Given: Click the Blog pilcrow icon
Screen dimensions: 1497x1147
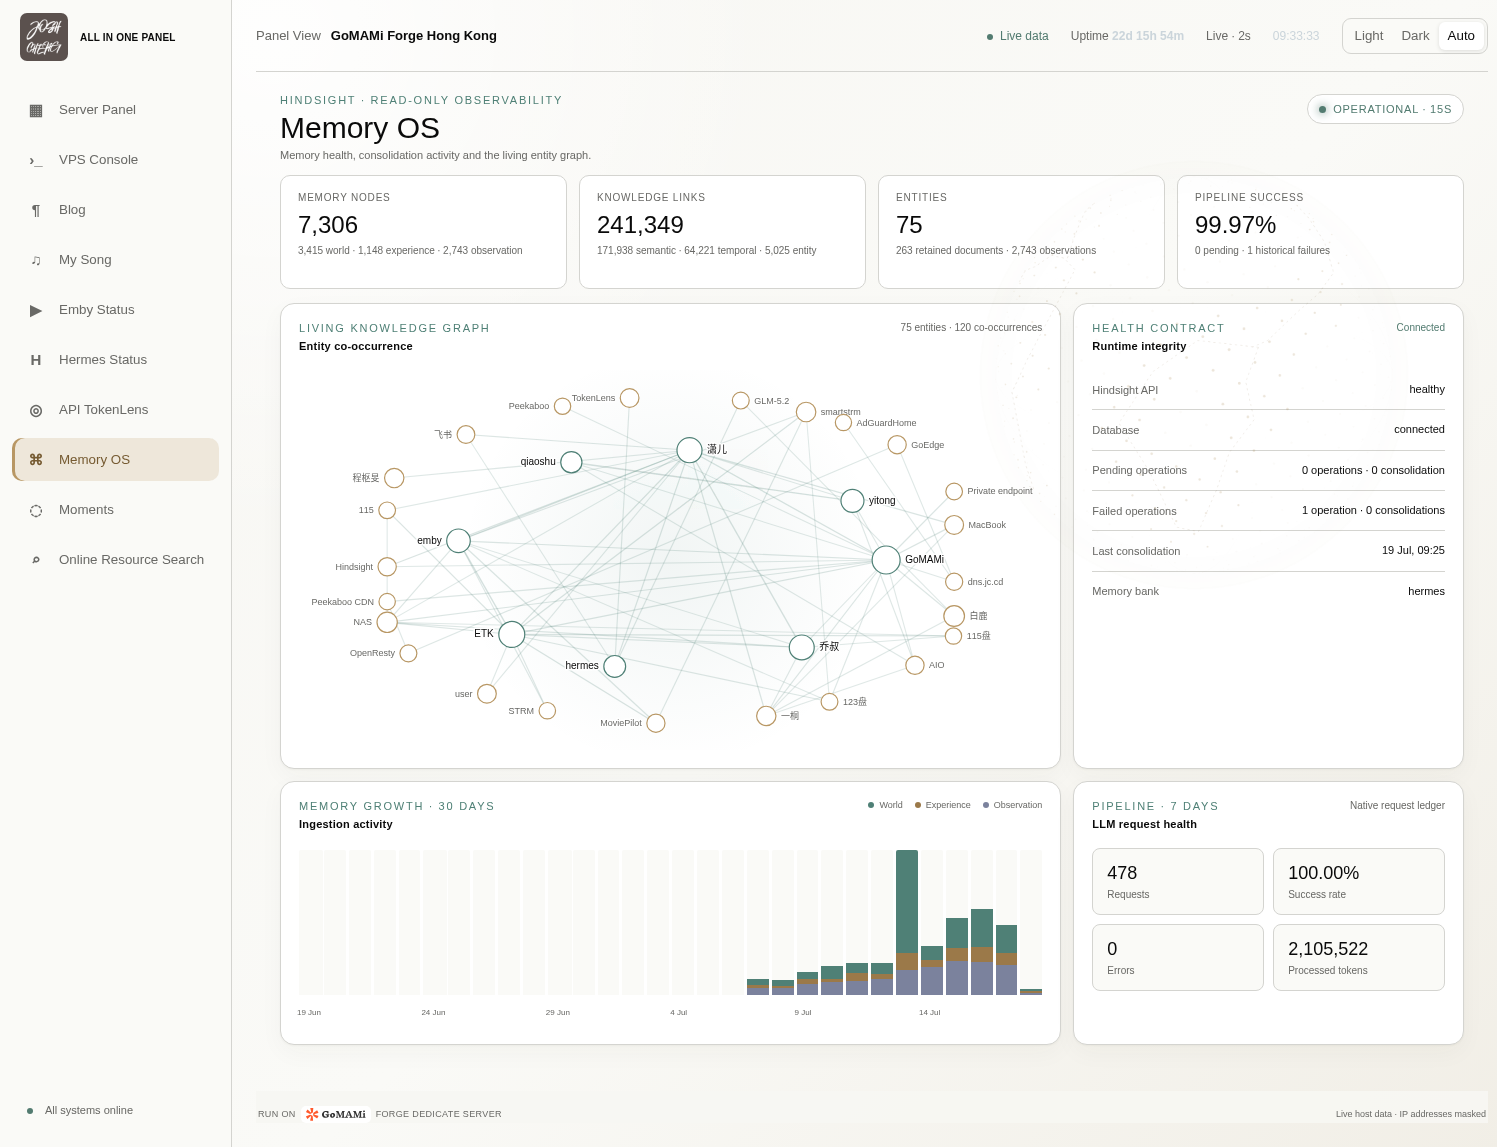Looking at the screenshot, I should click(36, 210).
